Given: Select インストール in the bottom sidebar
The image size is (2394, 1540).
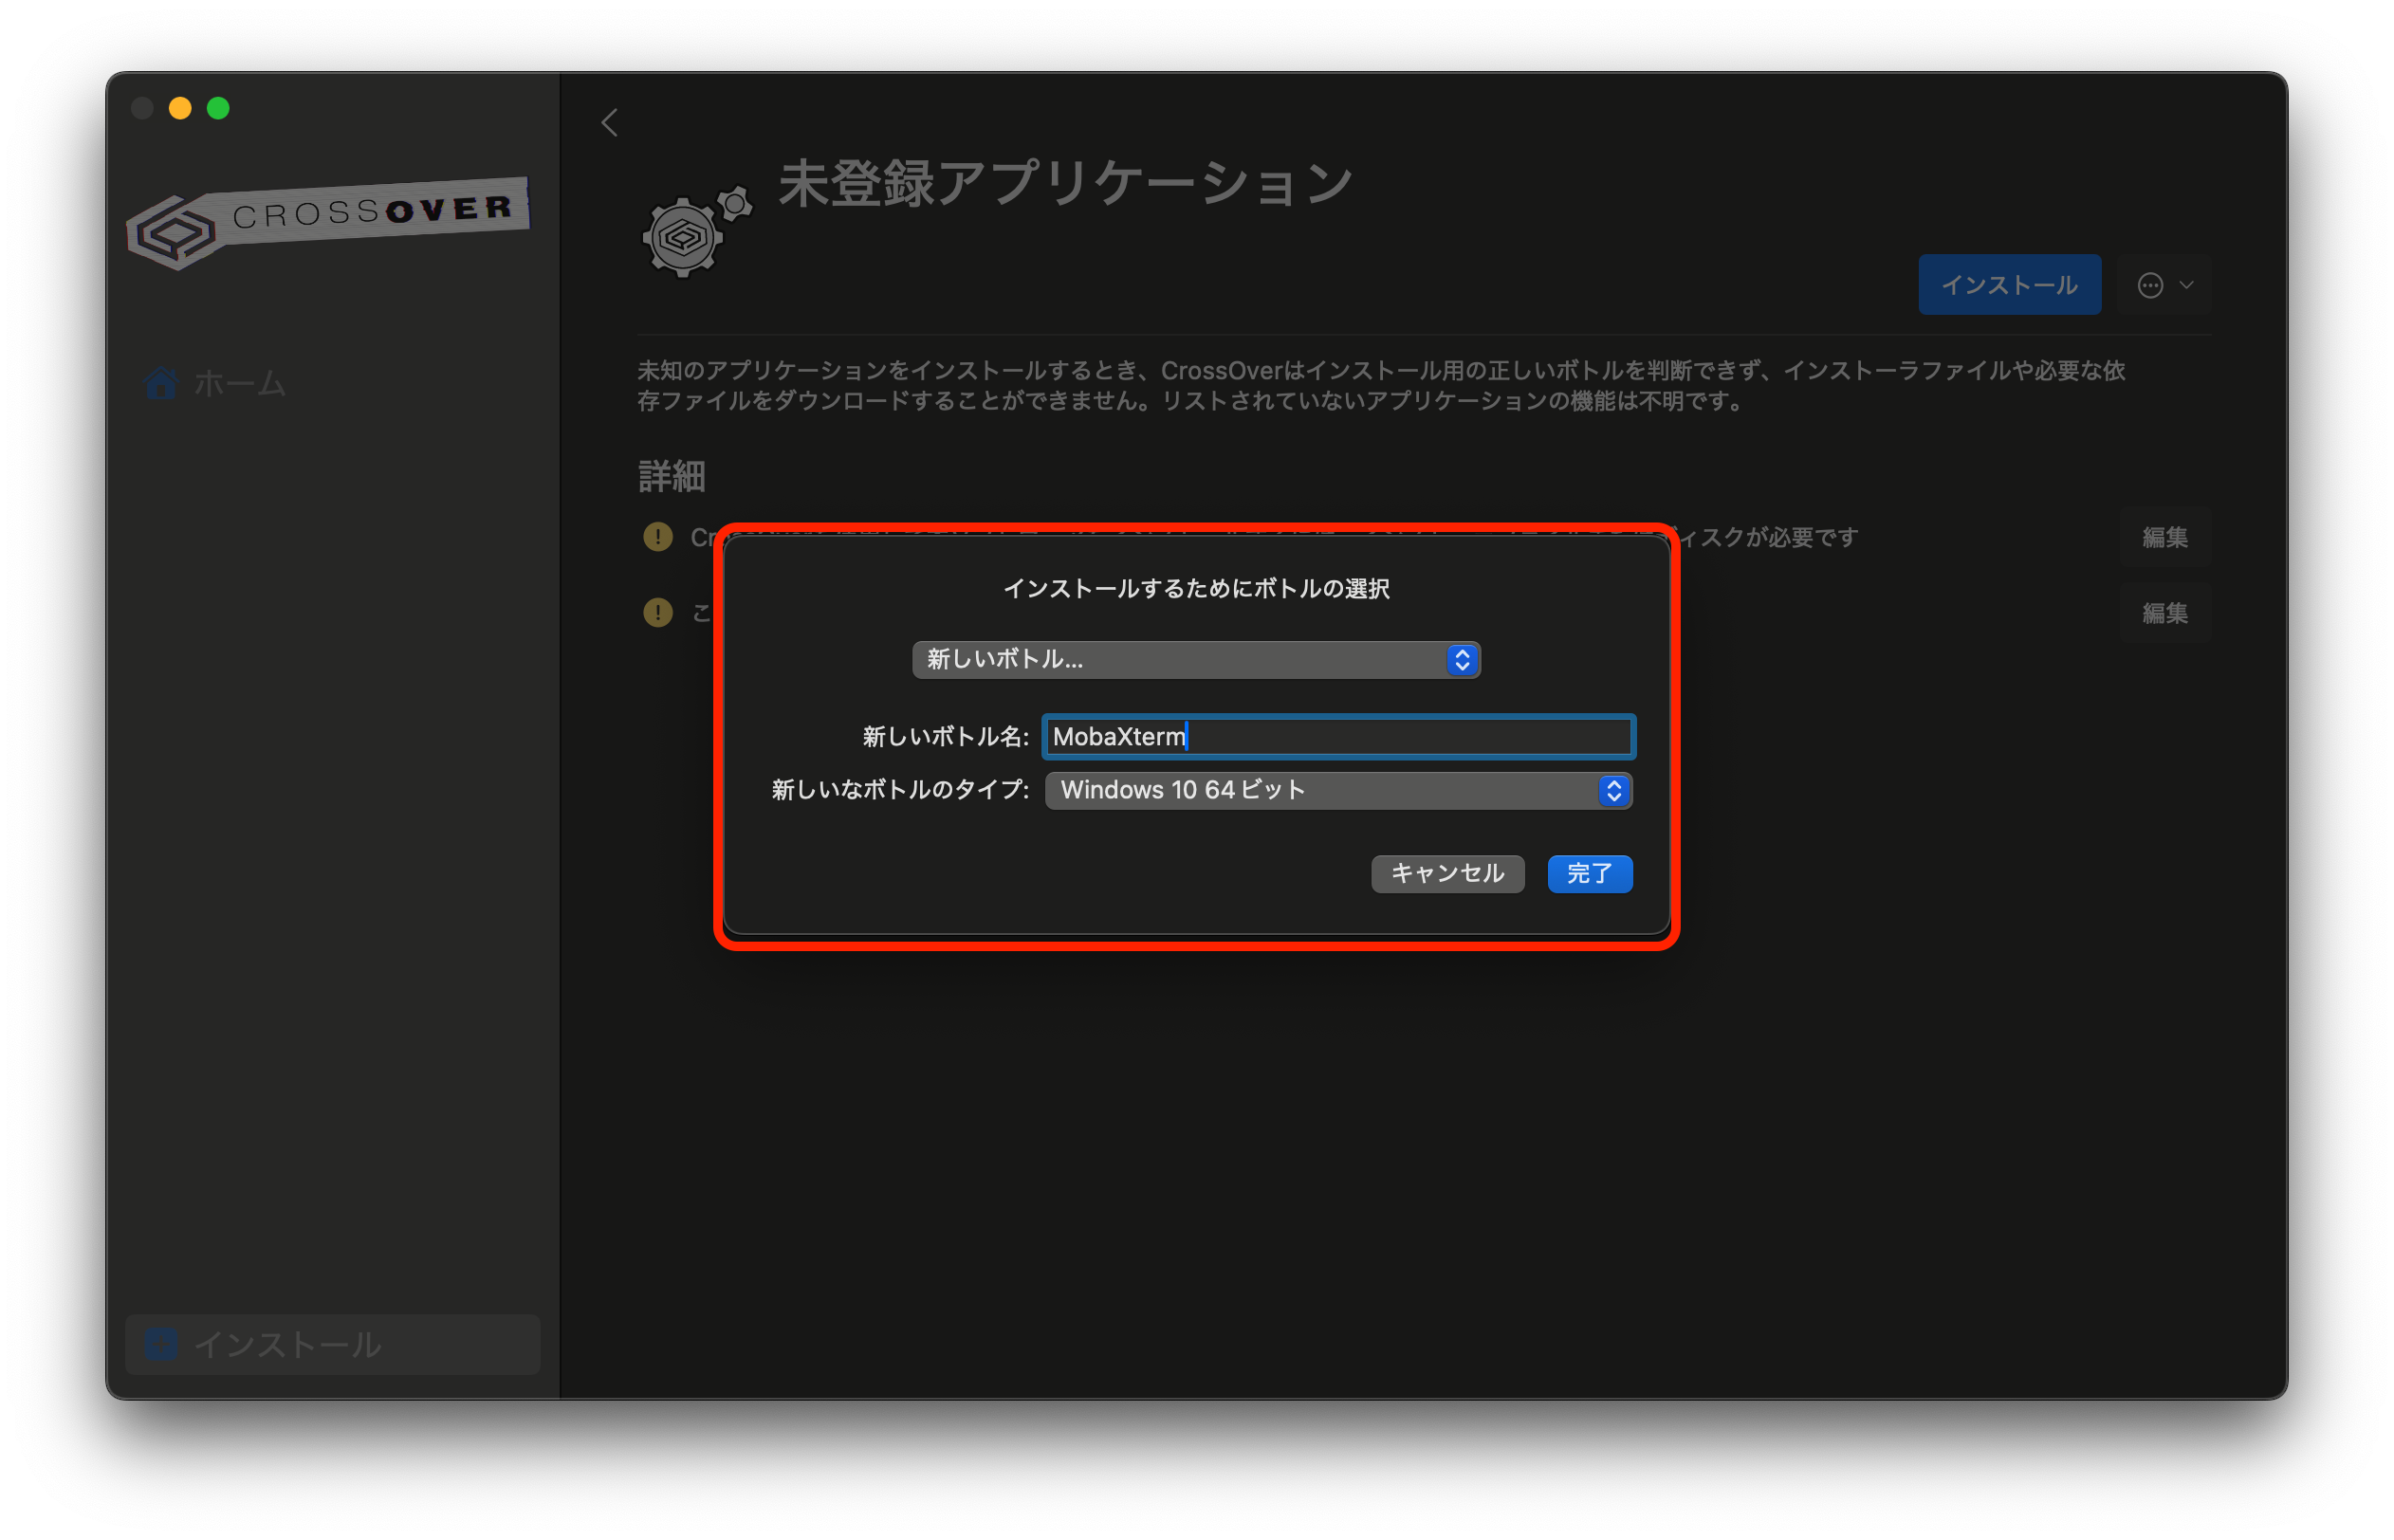Looking at the screenshot, I should tap(289, 1344).
